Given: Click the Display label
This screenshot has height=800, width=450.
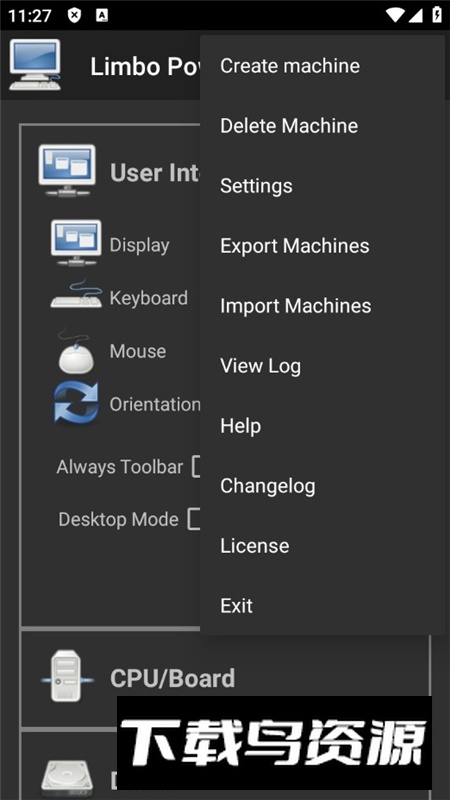Looking at the screenshot, I should point(139,245).
